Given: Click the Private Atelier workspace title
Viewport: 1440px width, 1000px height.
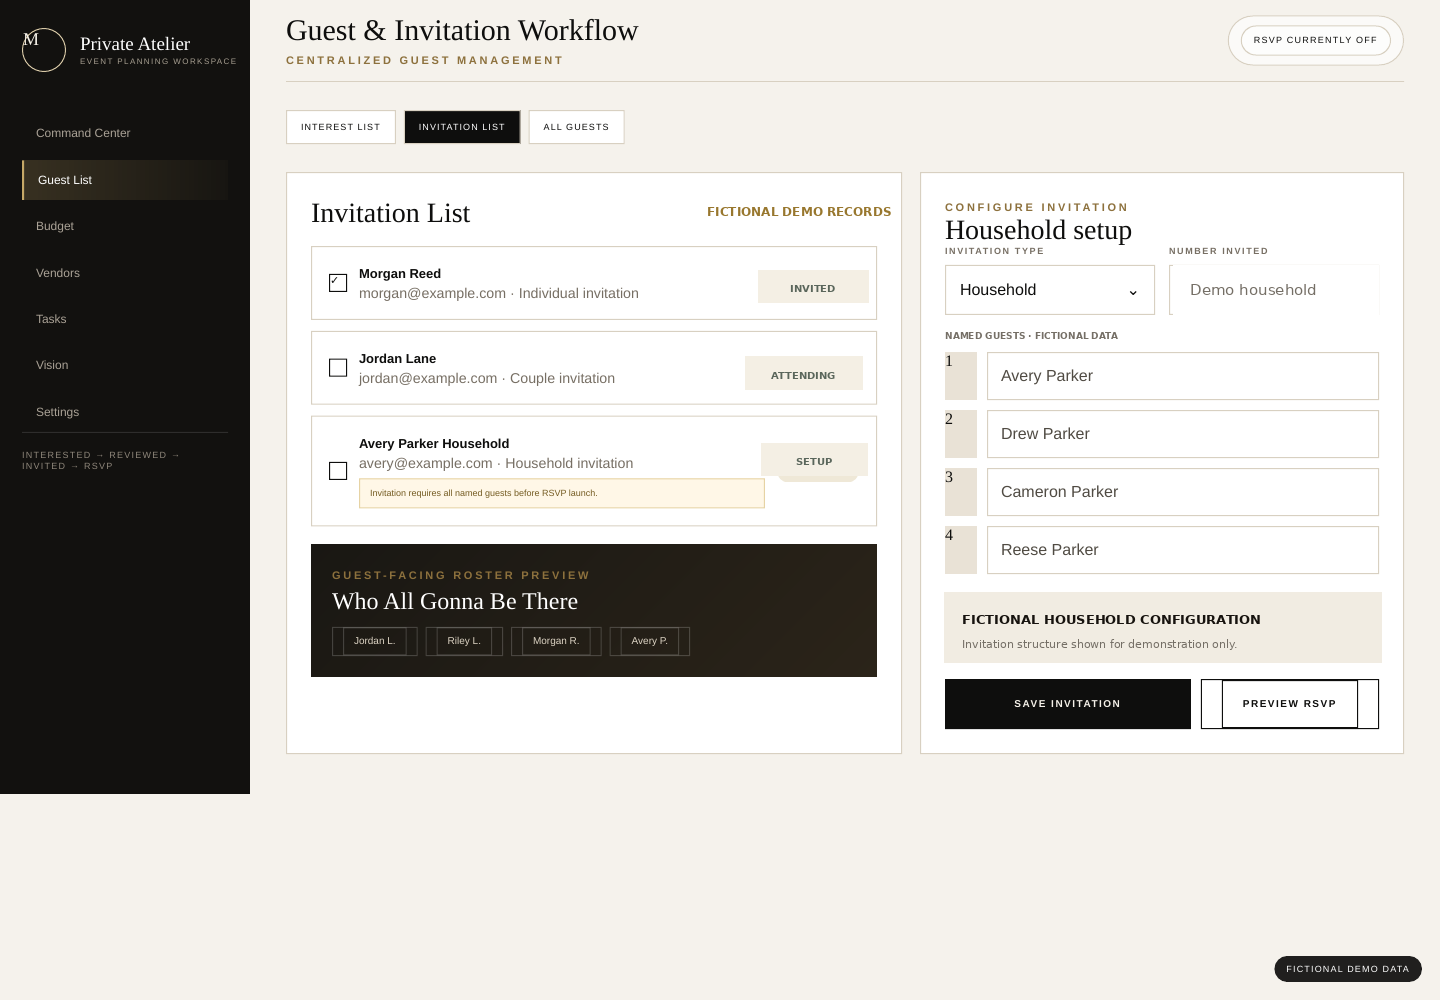Looking at the screenshot, I should click(x=135, y=44).
